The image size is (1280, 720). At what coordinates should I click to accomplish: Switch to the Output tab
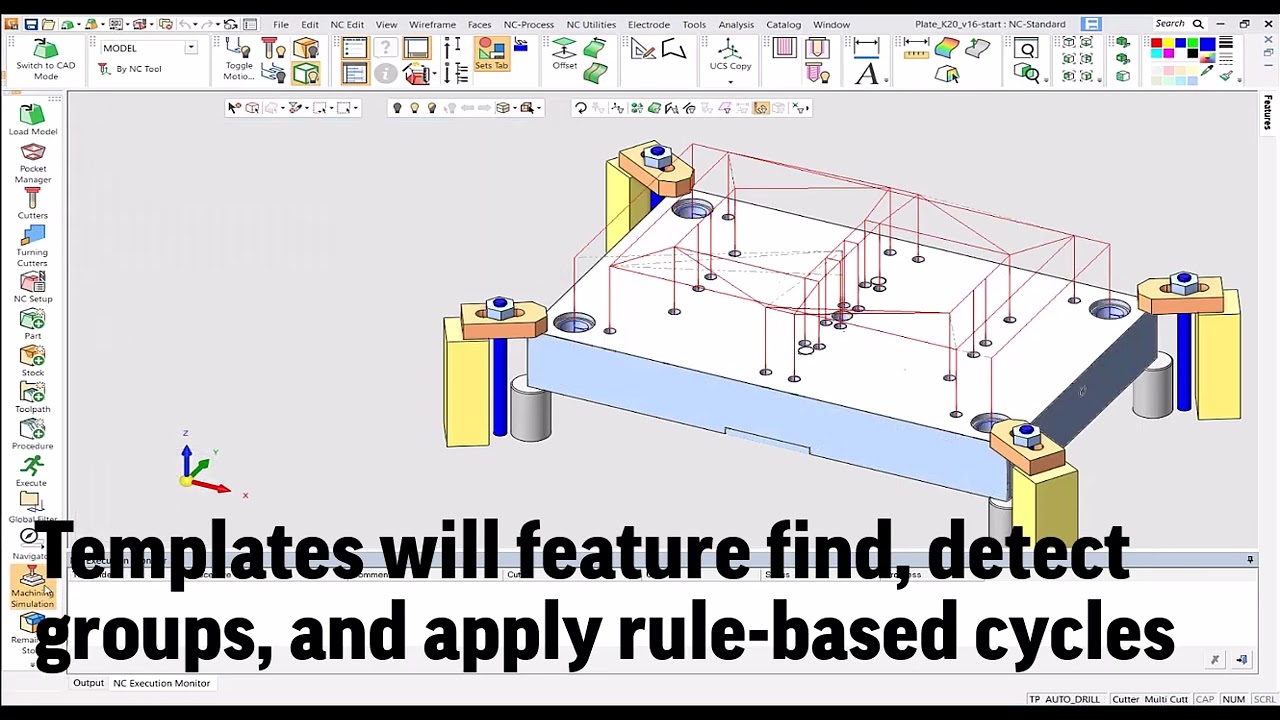pyautogui.click(x=88, y=683)
